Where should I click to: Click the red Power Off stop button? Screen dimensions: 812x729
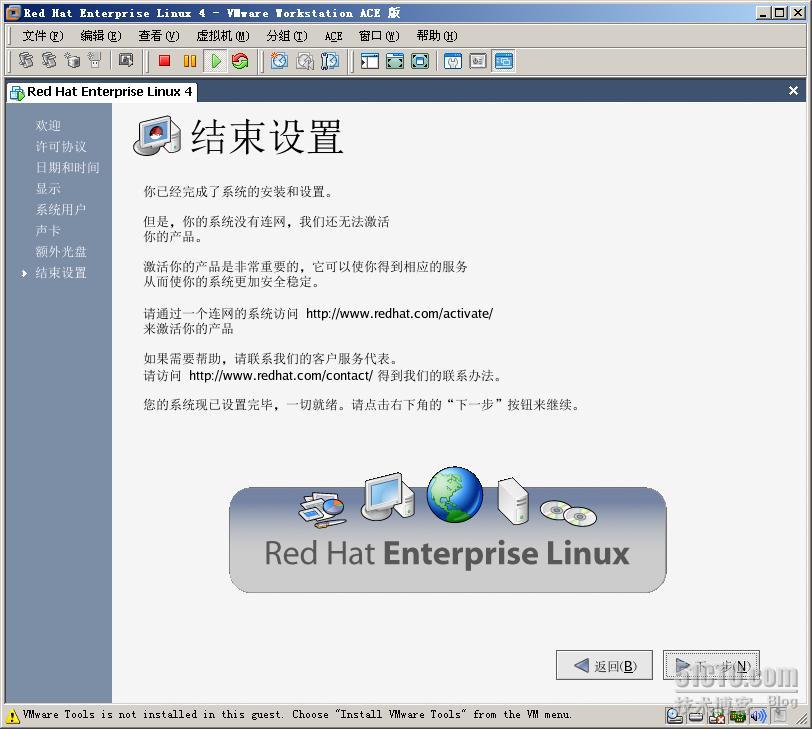165,61
